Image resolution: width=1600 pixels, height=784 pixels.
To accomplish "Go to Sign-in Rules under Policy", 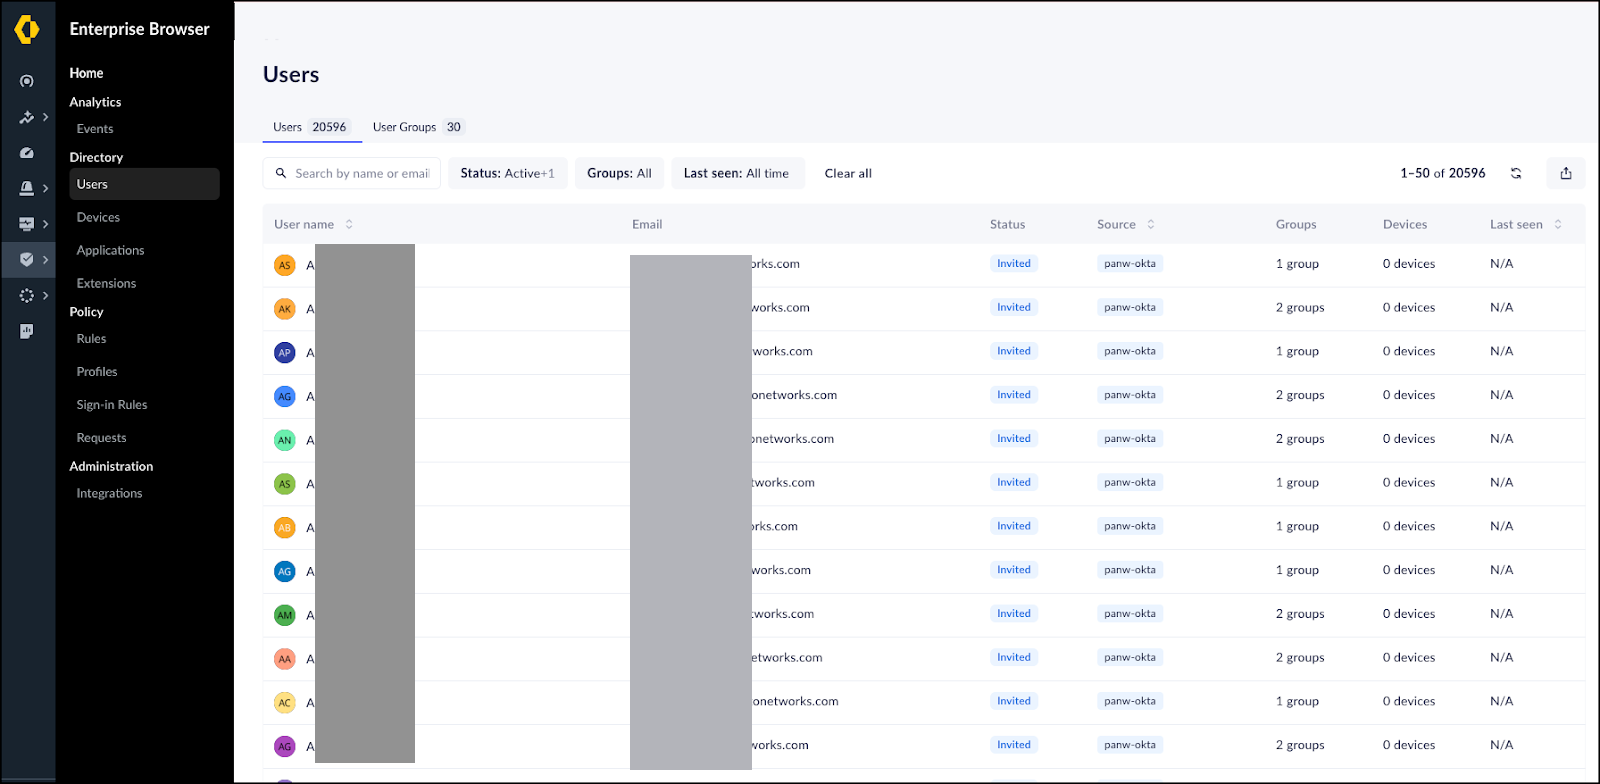I will coord(112,405).
